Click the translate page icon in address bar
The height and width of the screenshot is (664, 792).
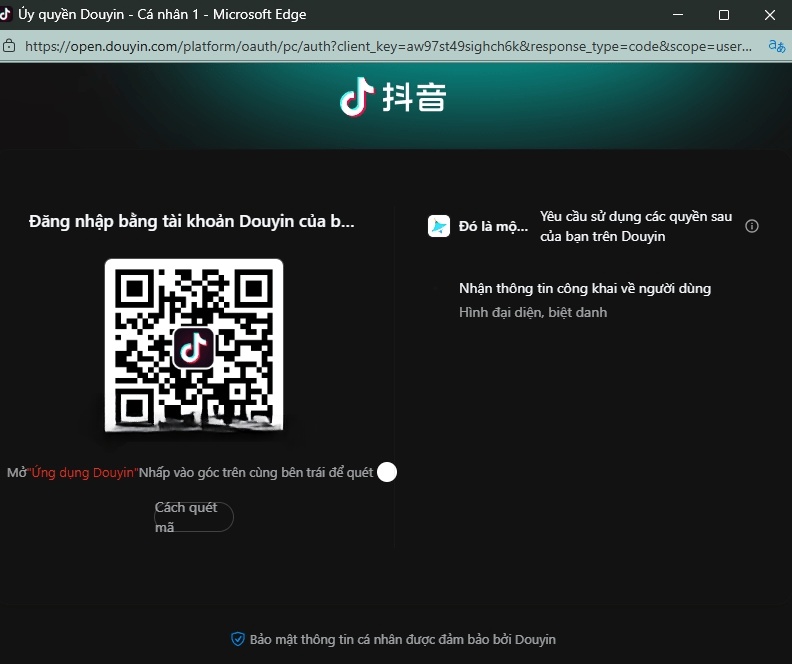pos(776,46)
